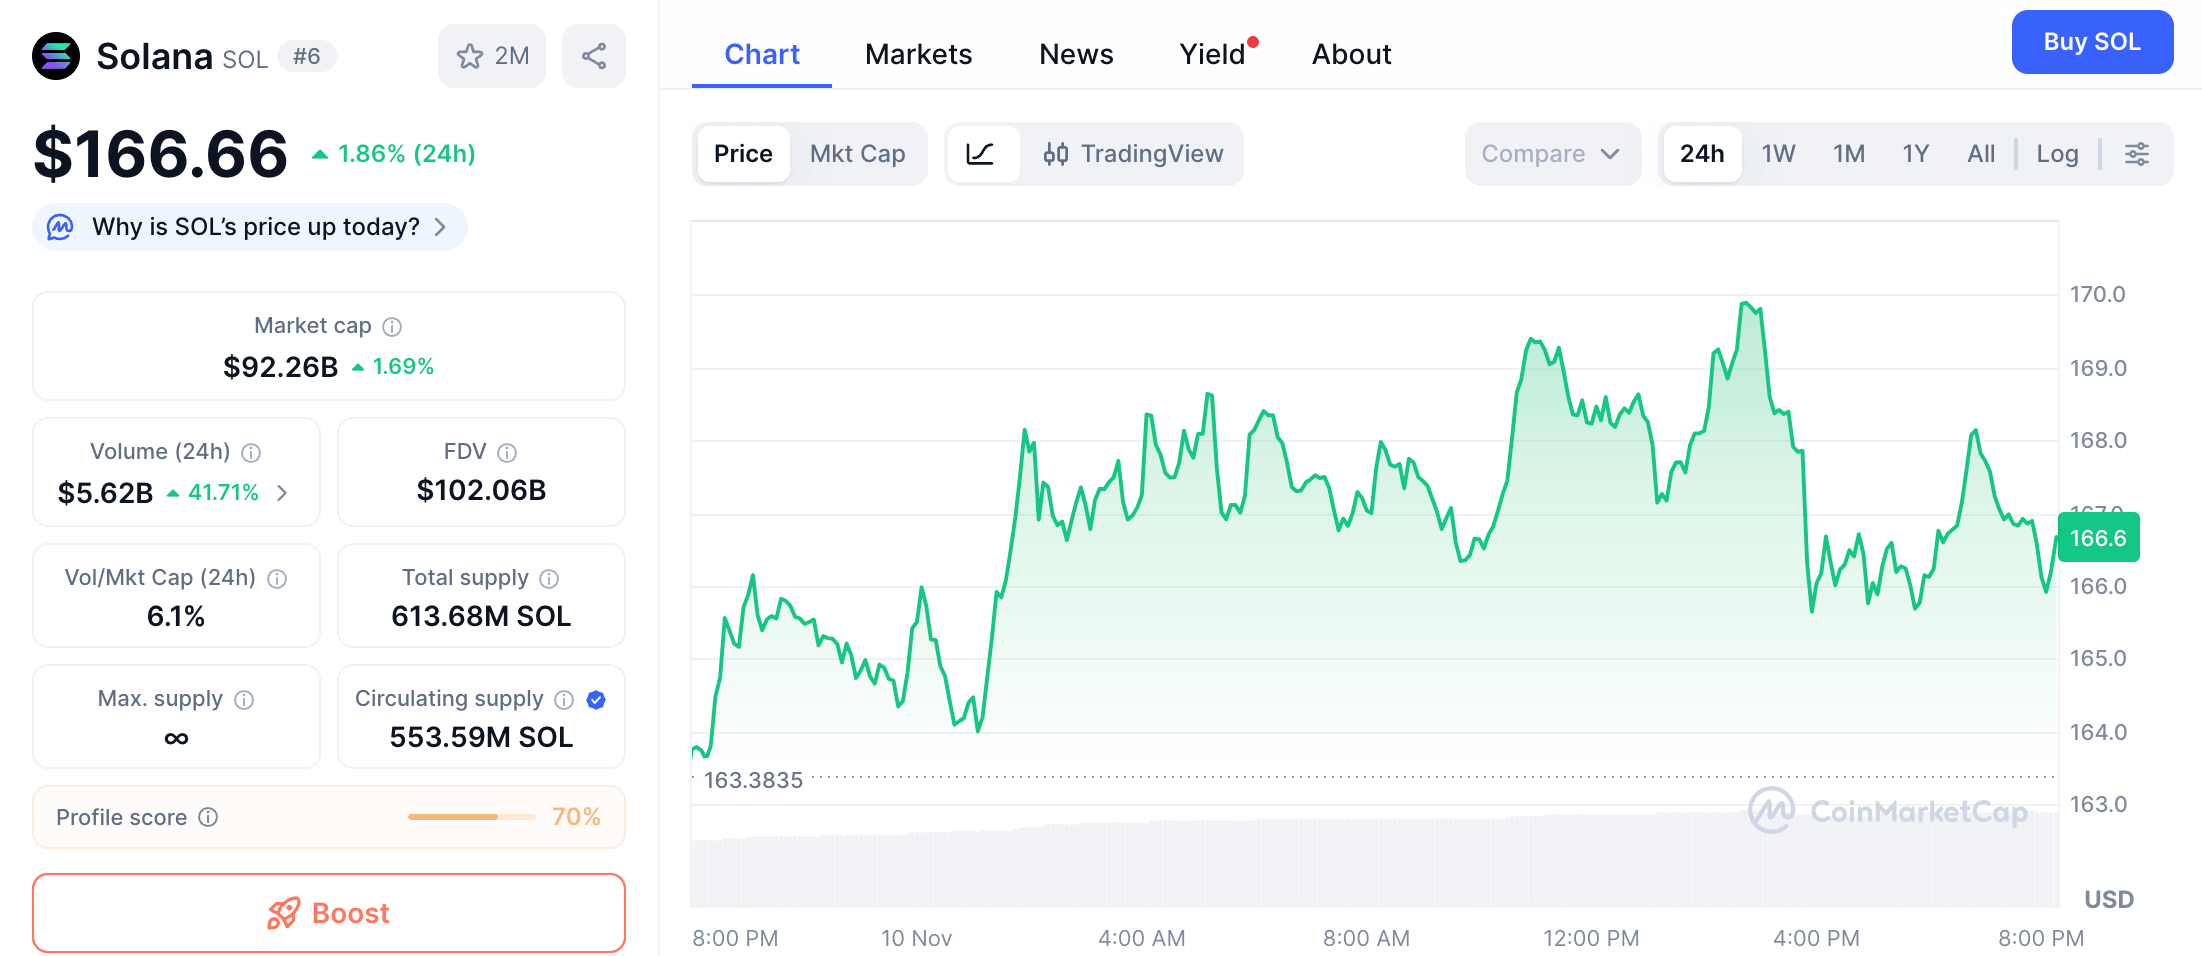Viewport: 2202px width, 956px height.
Task: Click Market cap info icon
Action: coord(392,327)
